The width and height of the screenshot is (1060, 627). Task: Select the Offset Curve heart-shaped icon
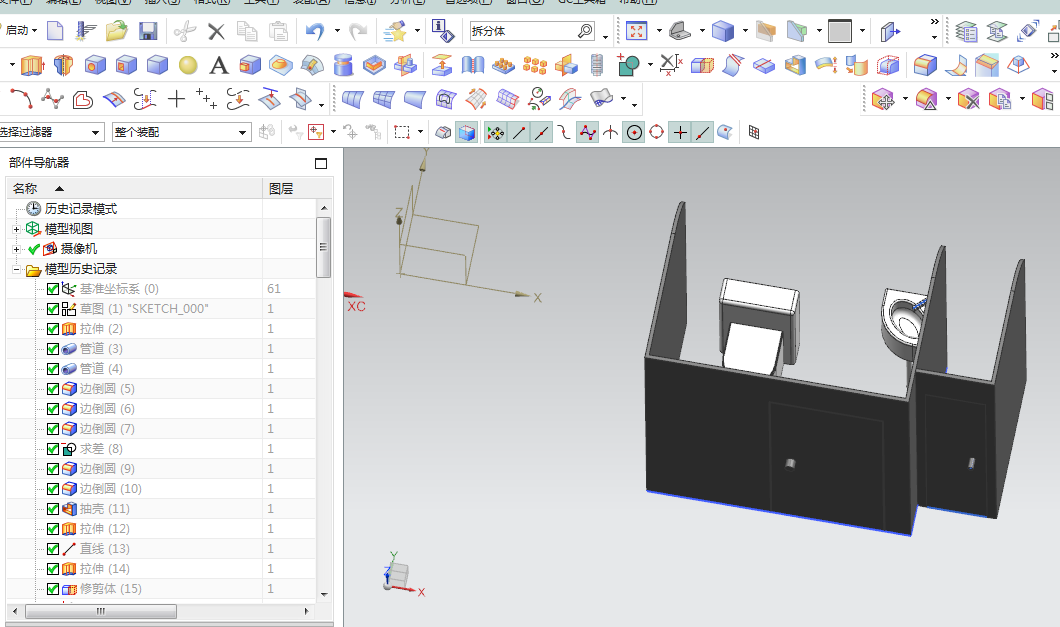pyautogui.click(x=82, y=100)
